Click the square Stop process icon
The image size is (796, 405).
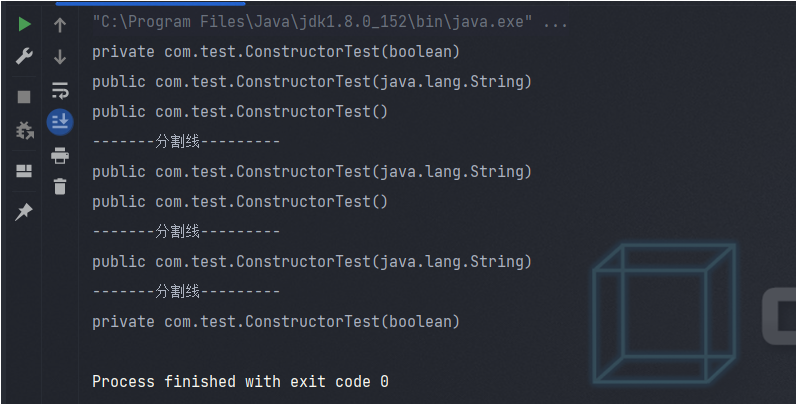[24, 97]
